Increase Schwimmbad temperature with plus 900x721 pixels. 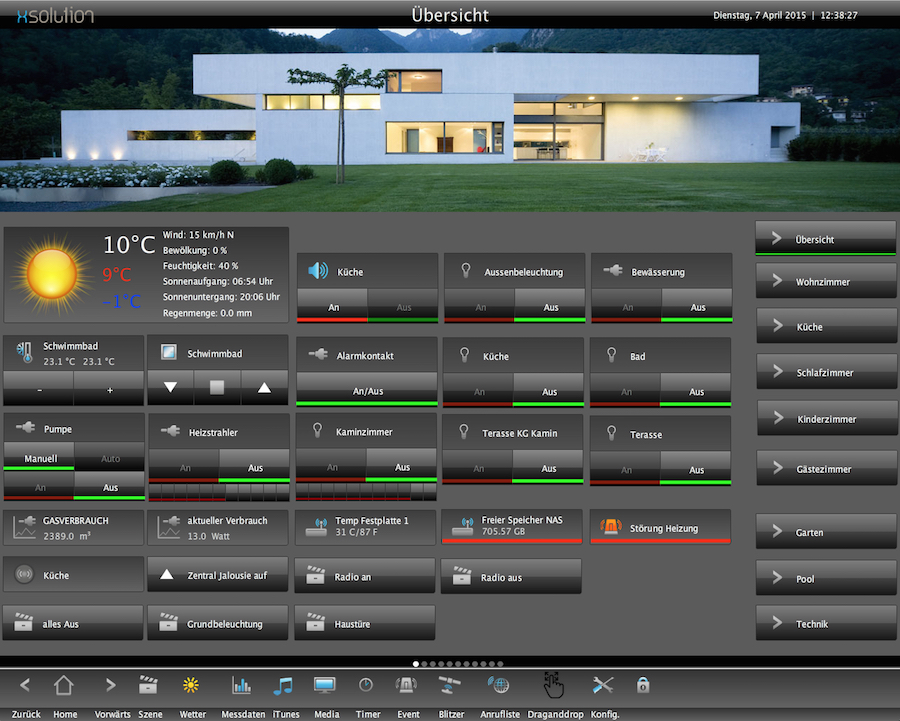point(109,389)
